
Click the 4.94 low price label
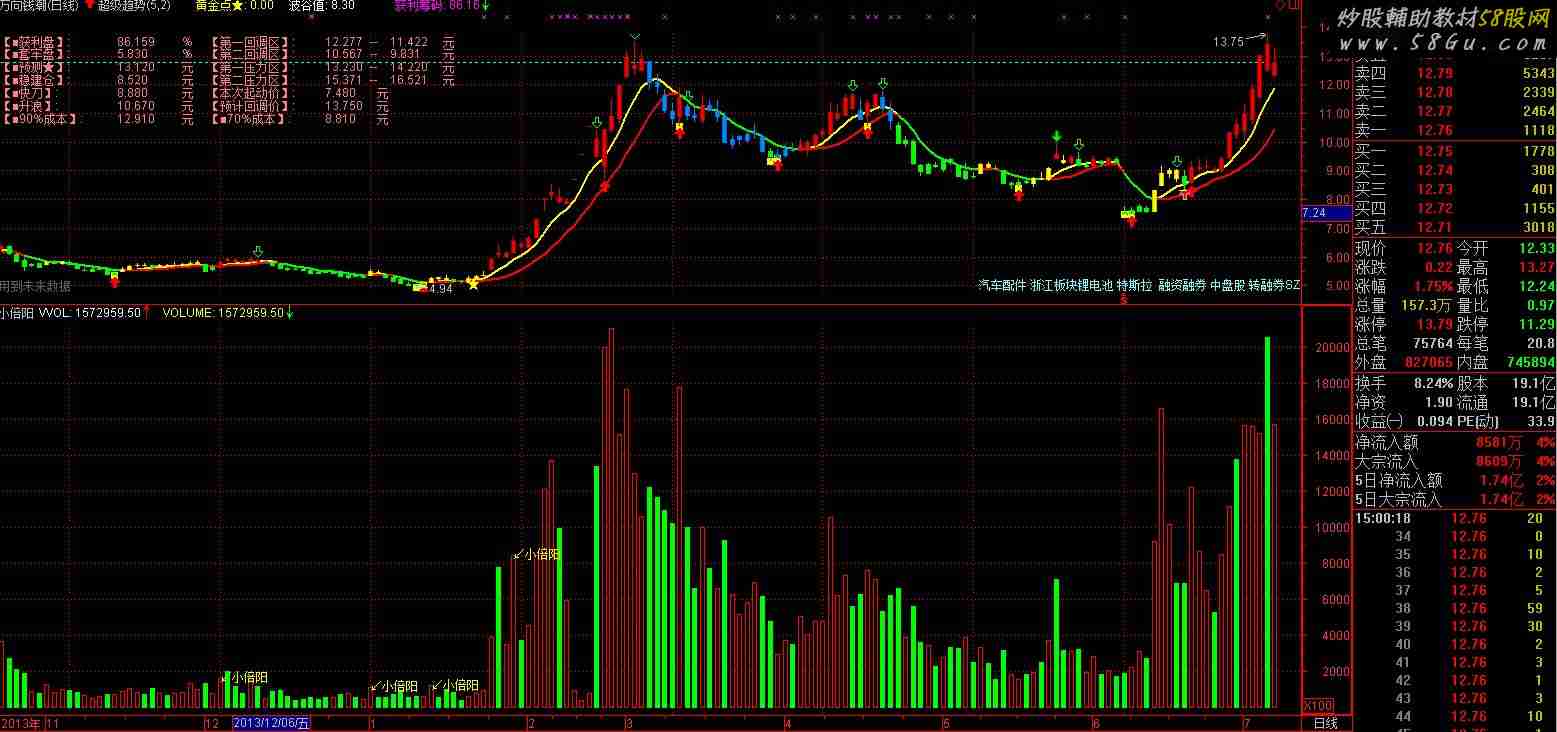[440, 289]
